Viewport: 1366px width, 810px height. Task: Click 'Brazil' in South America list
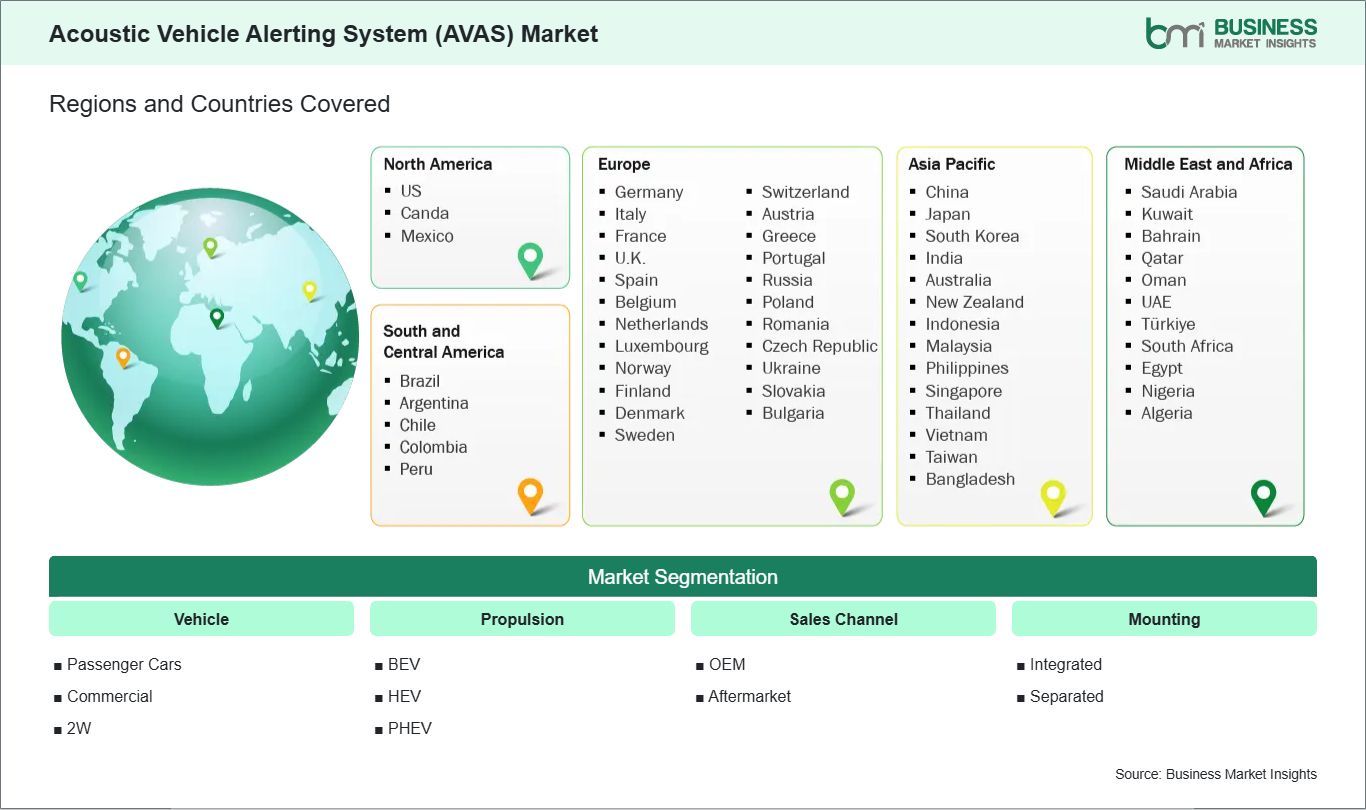coord(420,381)
